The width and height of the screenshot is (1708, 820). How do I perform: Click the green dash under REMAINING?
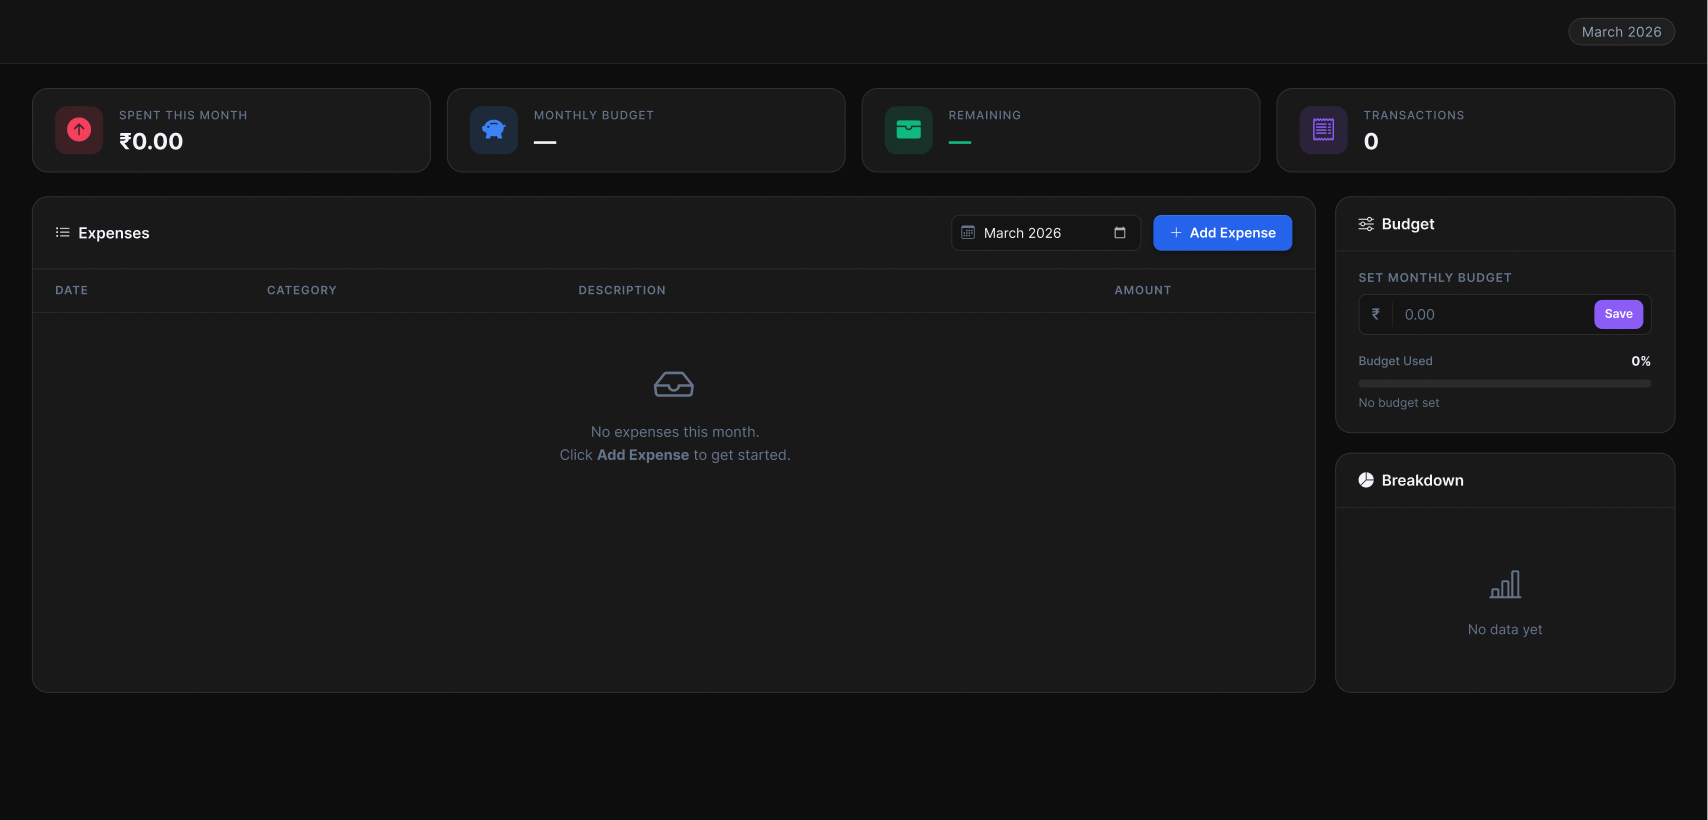click(x=960, y=143)
